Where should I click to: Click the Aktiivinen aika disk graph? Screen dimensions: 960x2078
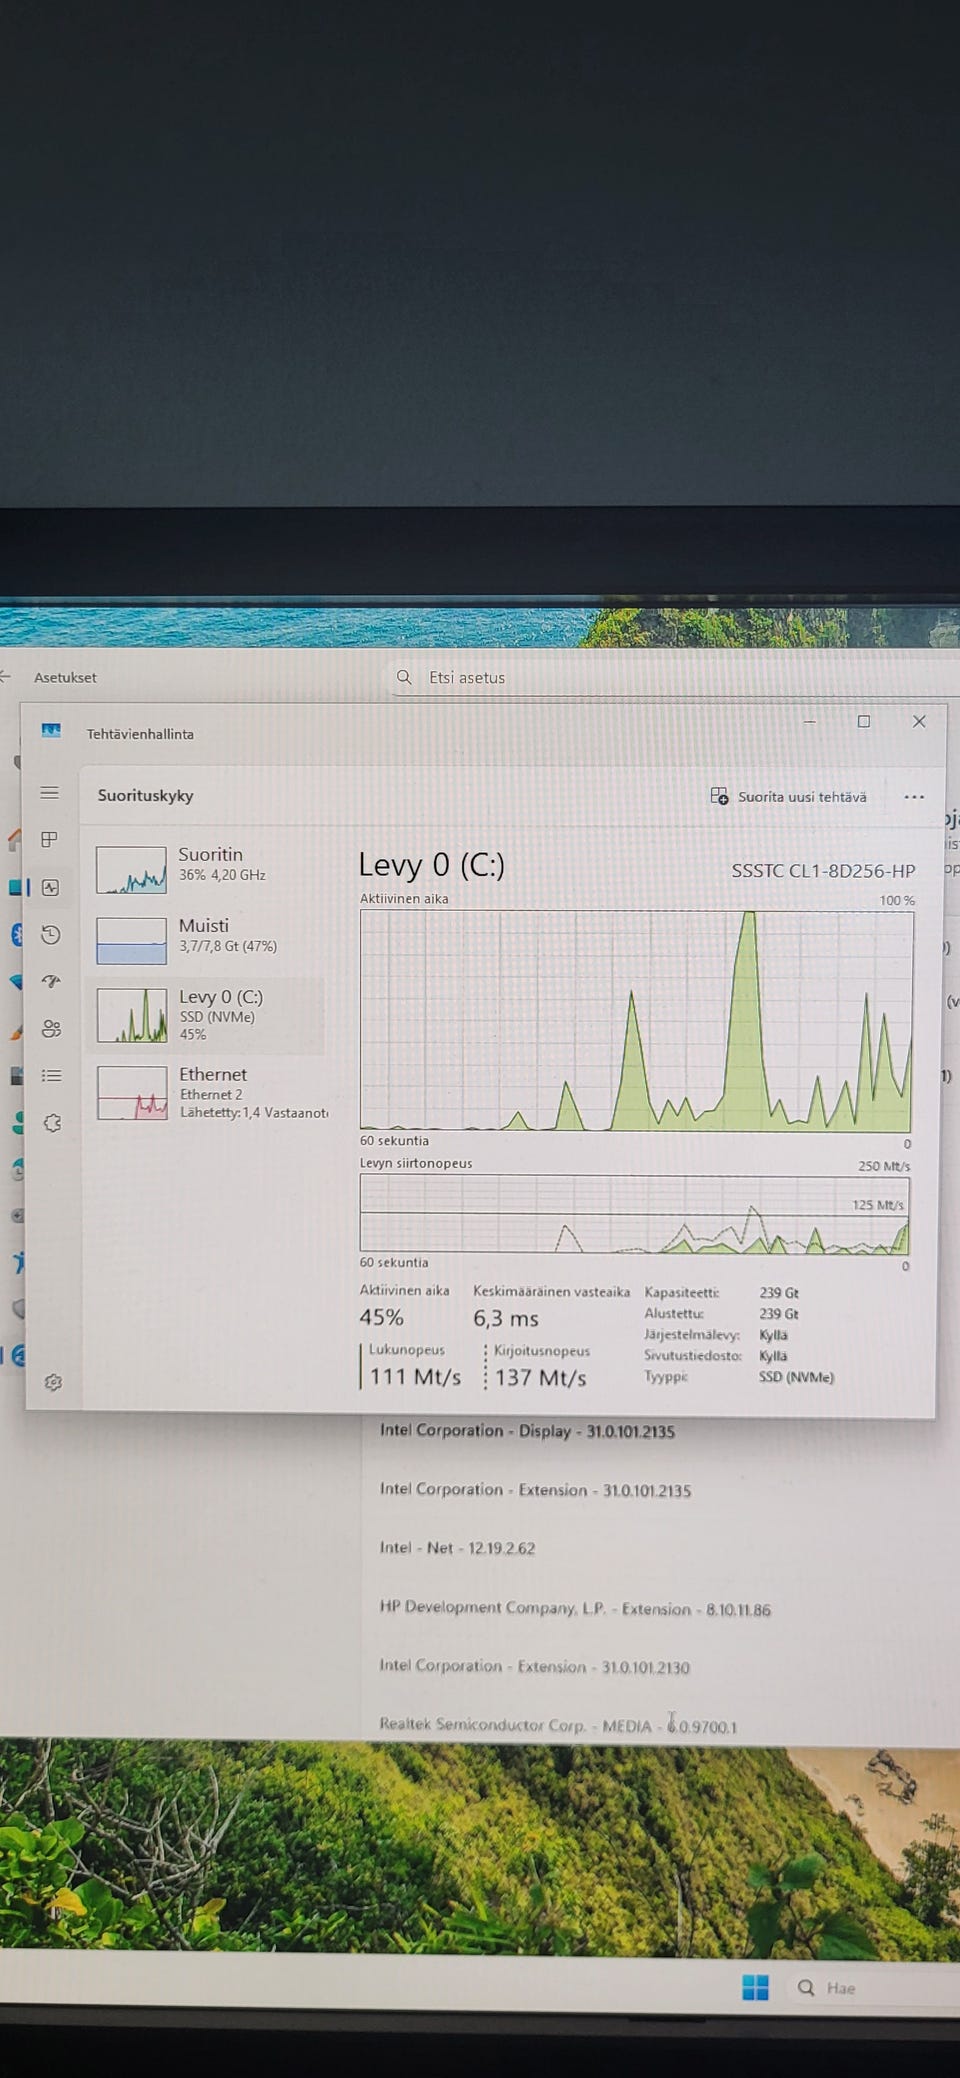point(635,1021)
